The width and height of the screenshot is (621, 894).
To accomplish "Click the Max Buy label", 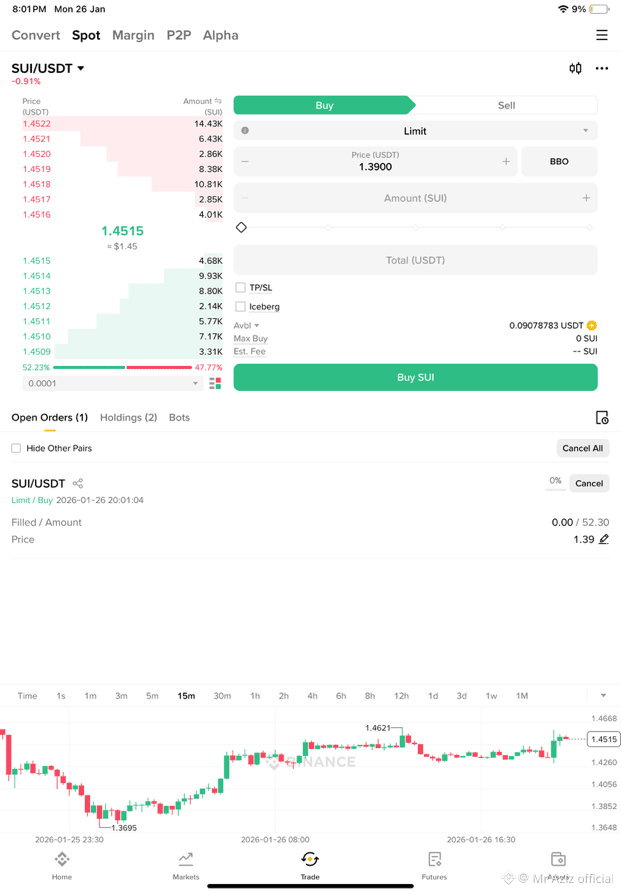I will point(250,338).
